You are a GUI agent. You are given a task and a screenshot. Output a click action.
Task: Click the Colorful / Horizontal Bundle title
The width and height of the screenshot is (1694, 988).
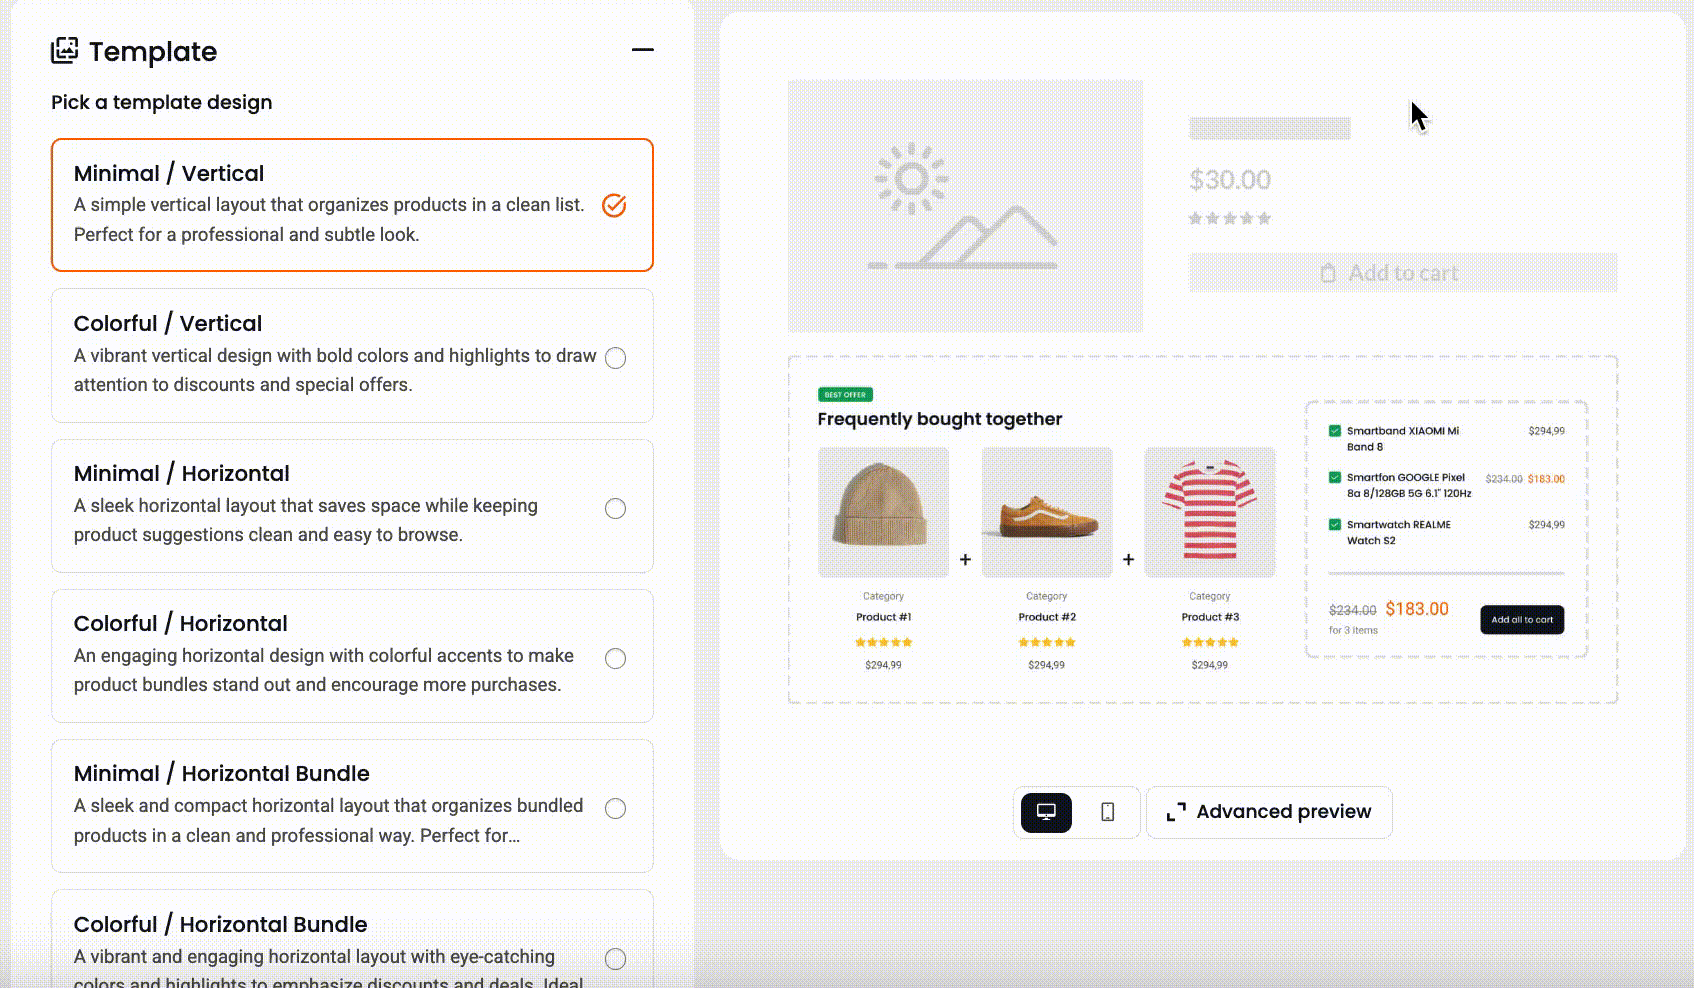pos(220,925)
